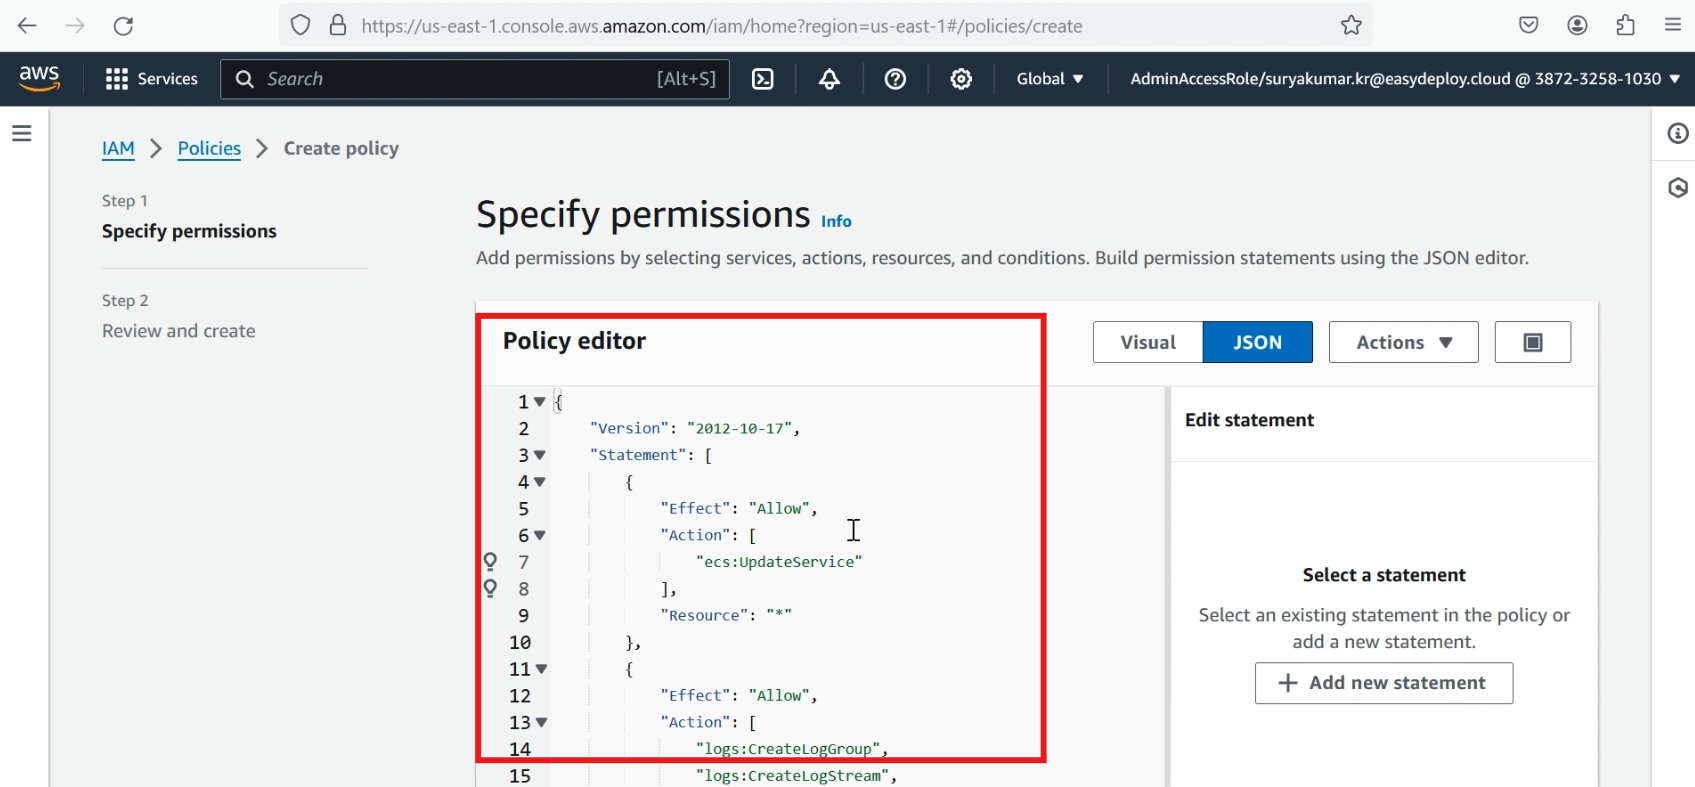Open the help question mark icon

pyautogui.click(x=895, y=79)
